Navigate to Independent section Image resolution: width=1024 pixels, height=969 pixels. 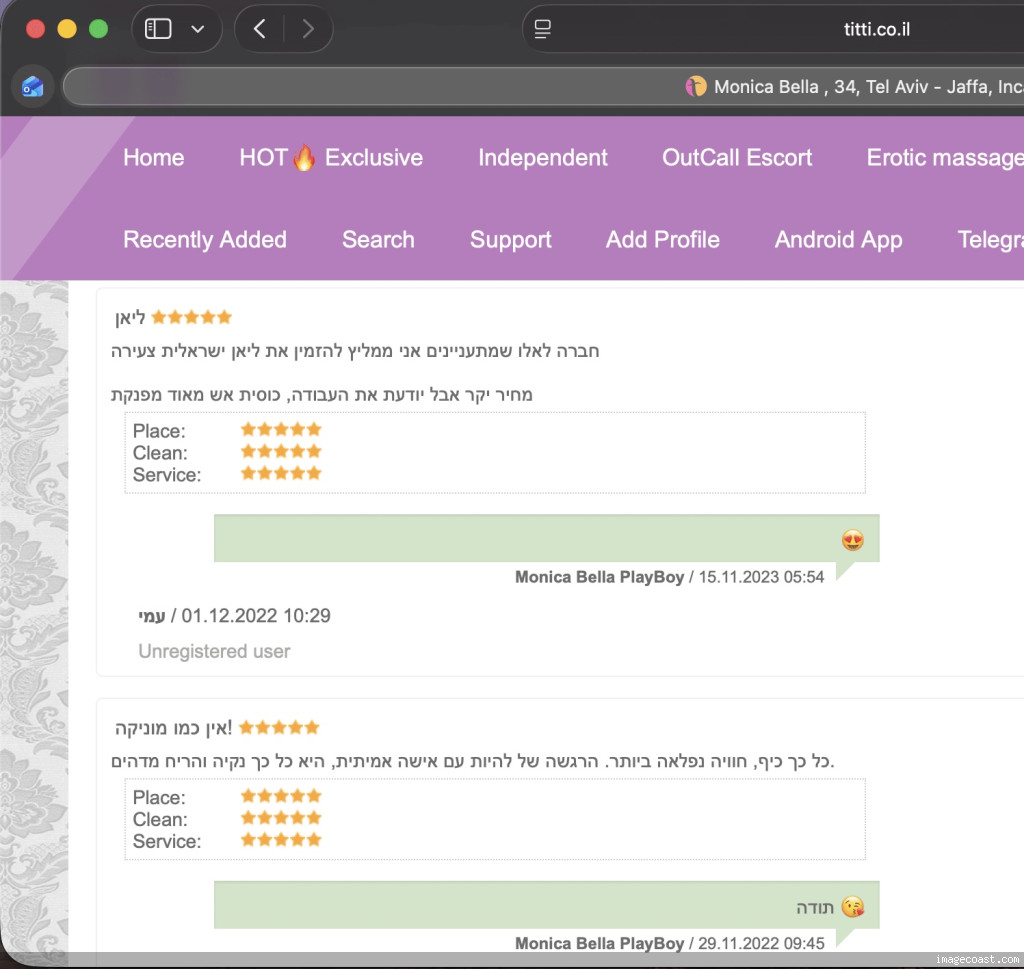(542, 157)
